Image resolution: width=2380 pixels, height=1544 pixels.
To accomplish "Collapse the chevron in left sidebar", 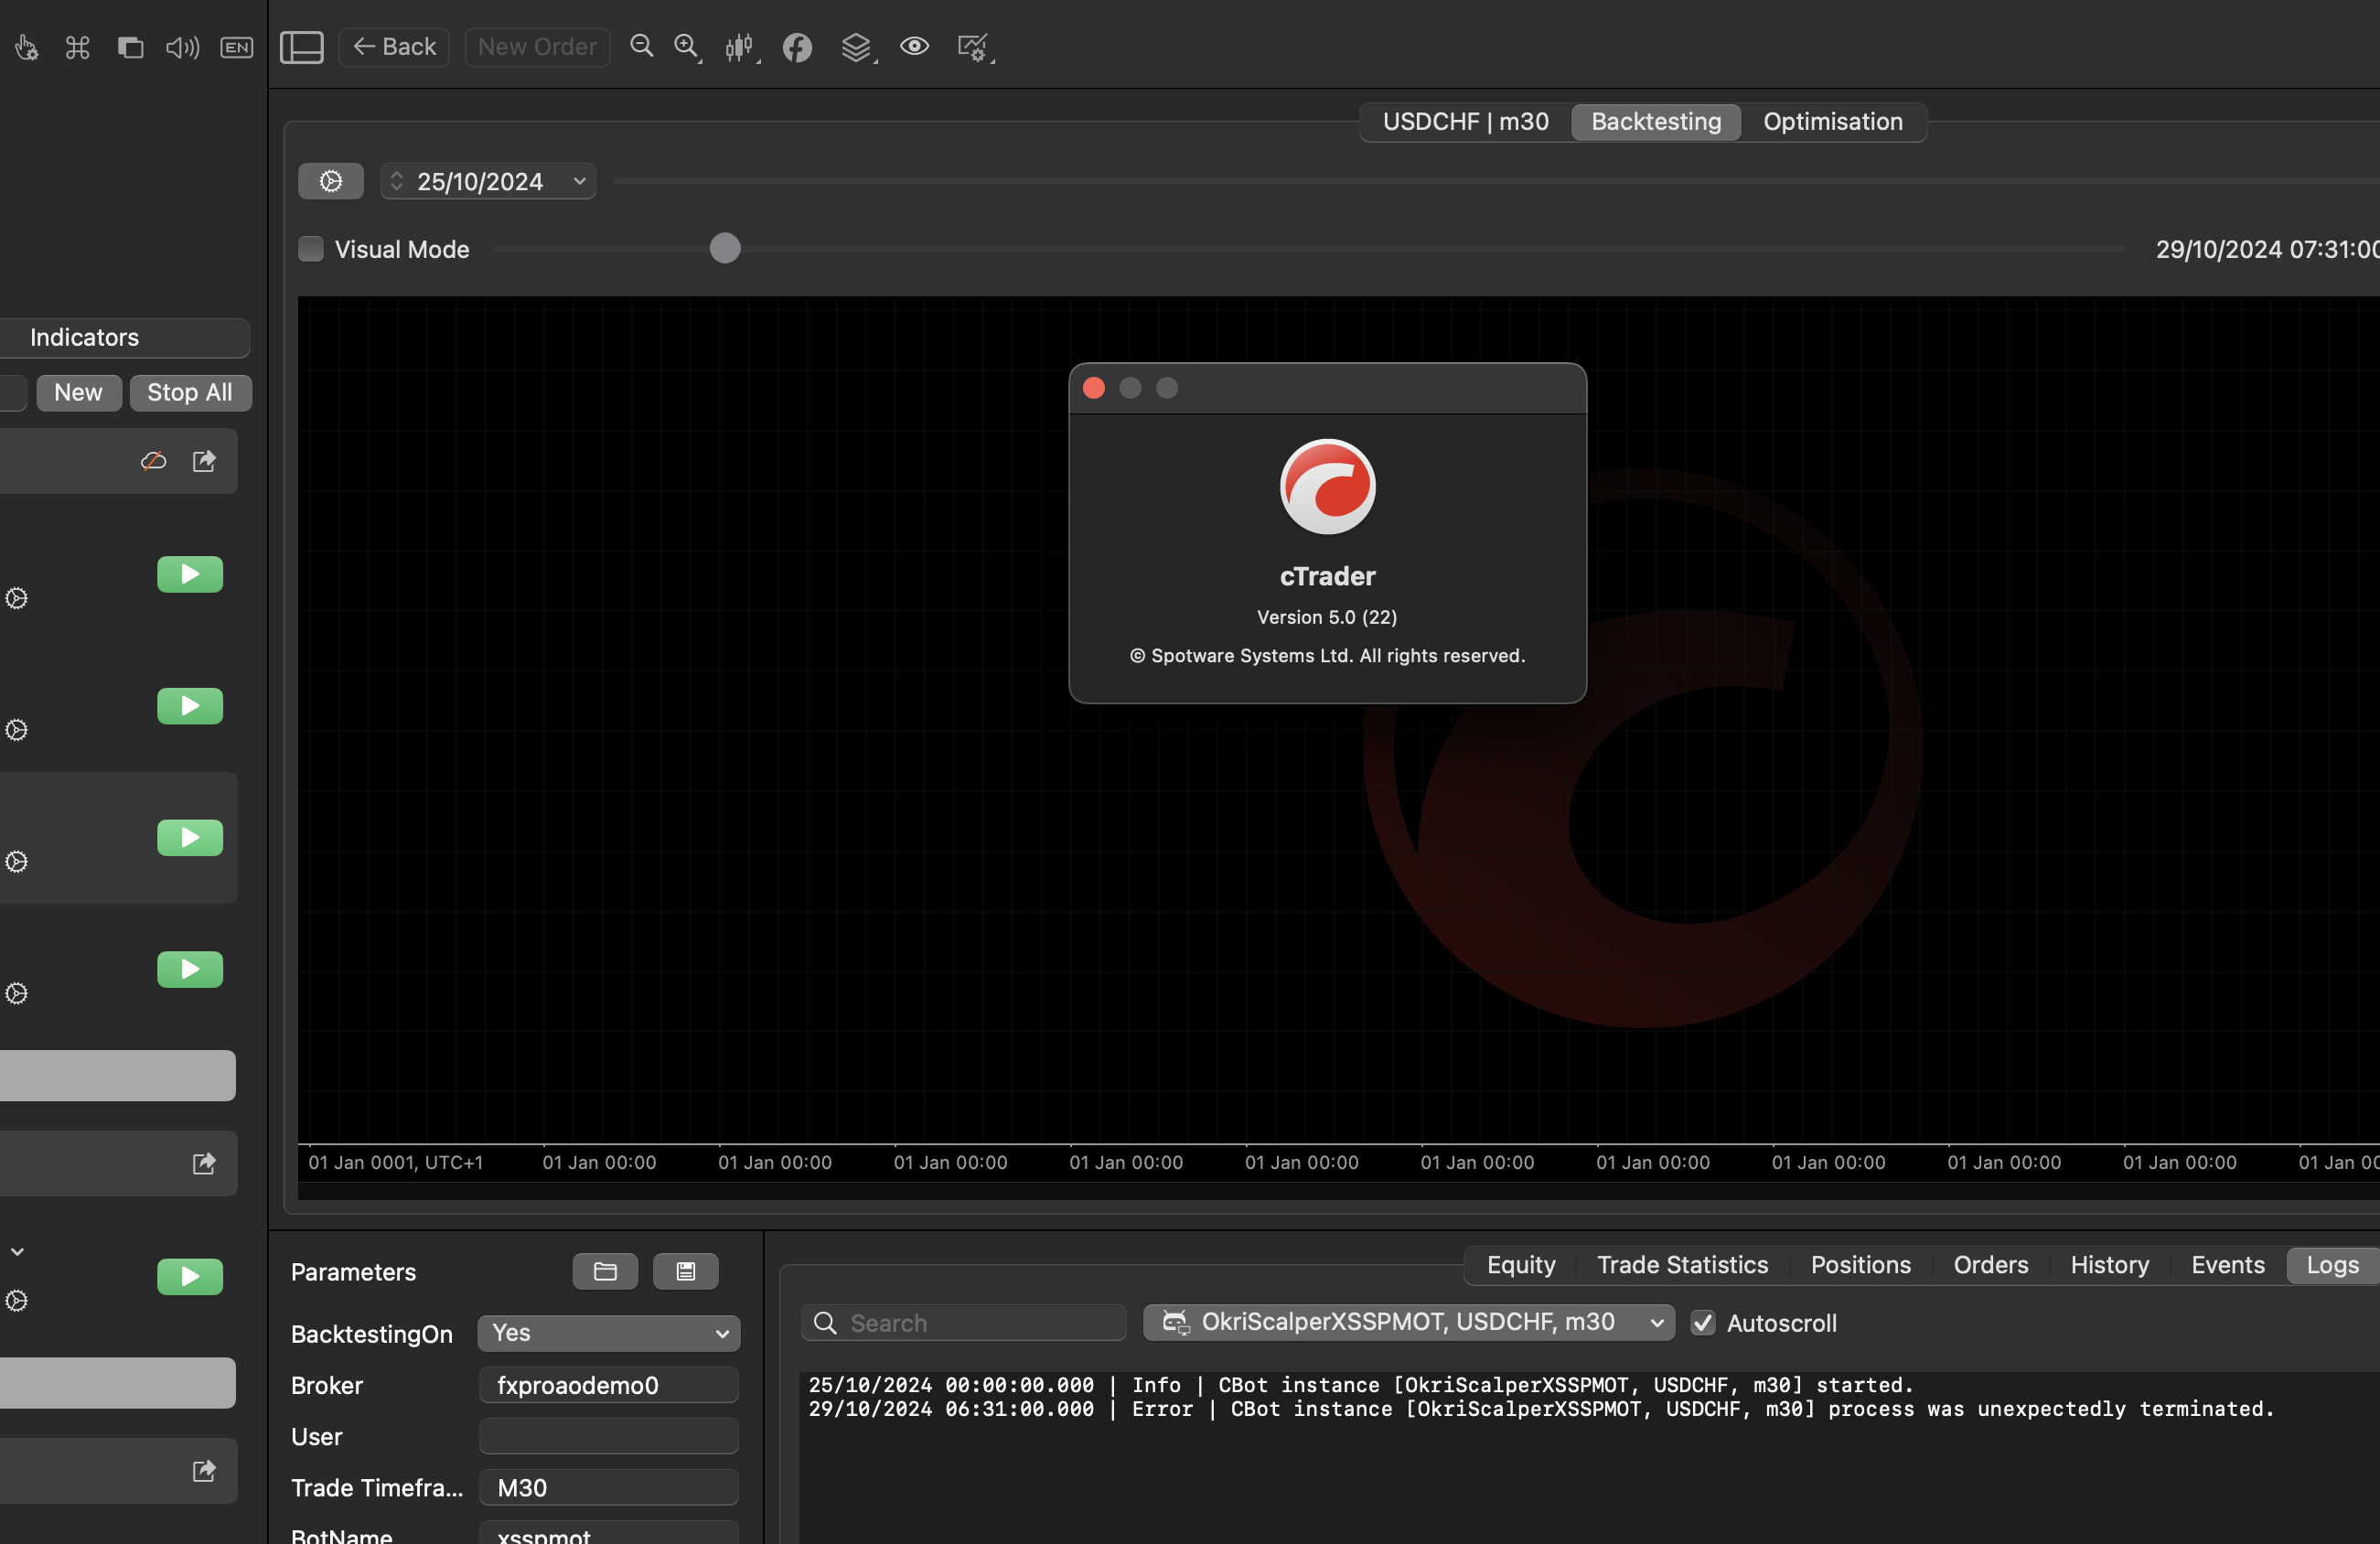I will pos(17,1251).
